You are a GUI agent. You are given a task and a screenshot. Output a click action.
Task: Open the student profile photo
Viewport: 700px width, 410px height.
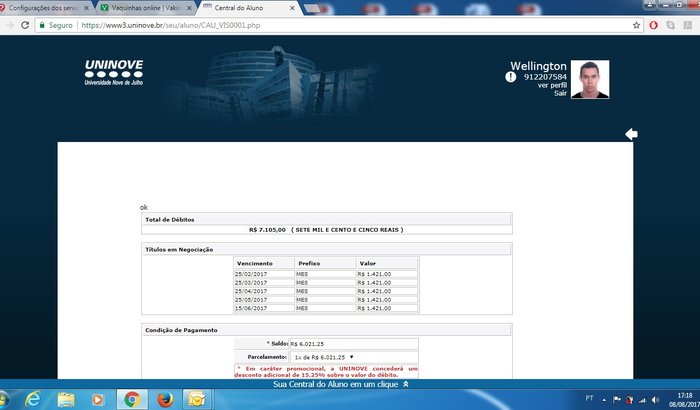pyautogui.click(x=590, y=79)
